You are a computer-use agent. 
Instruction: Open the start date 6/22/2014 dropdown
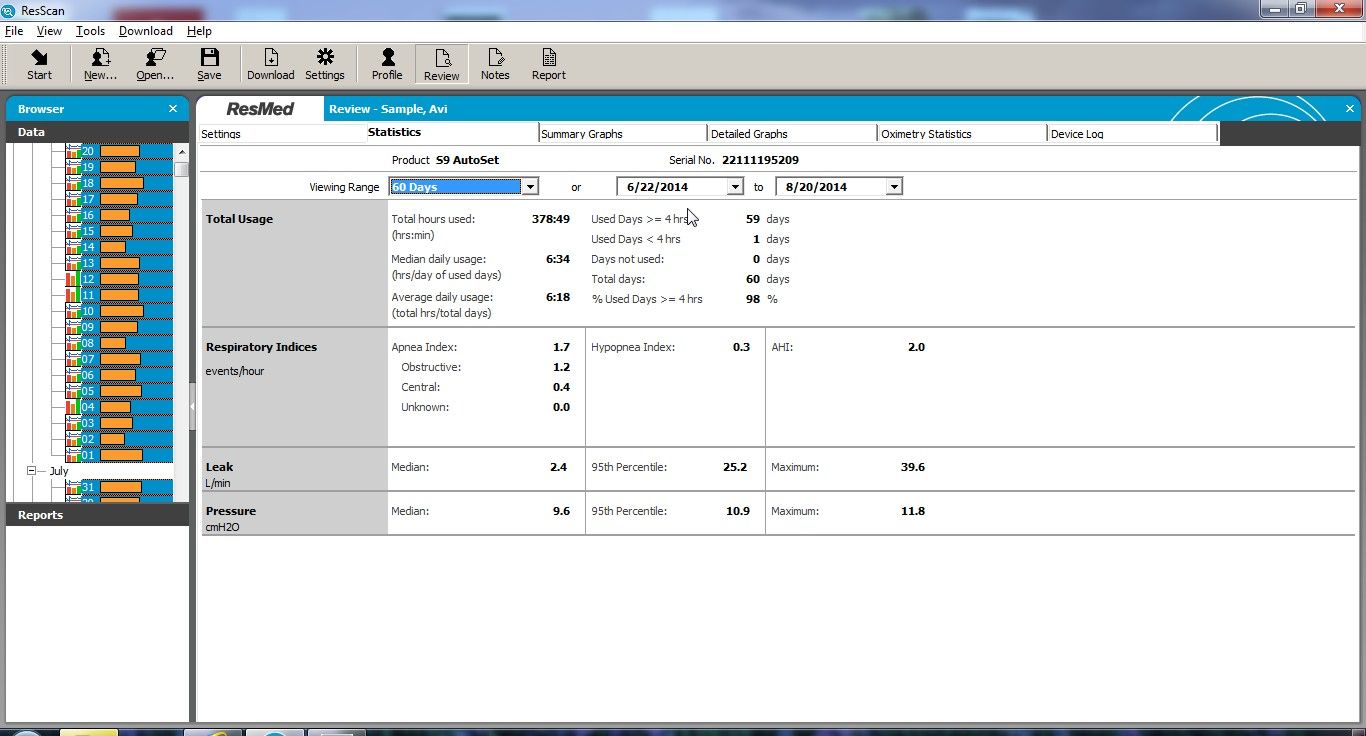coord(735,187)
